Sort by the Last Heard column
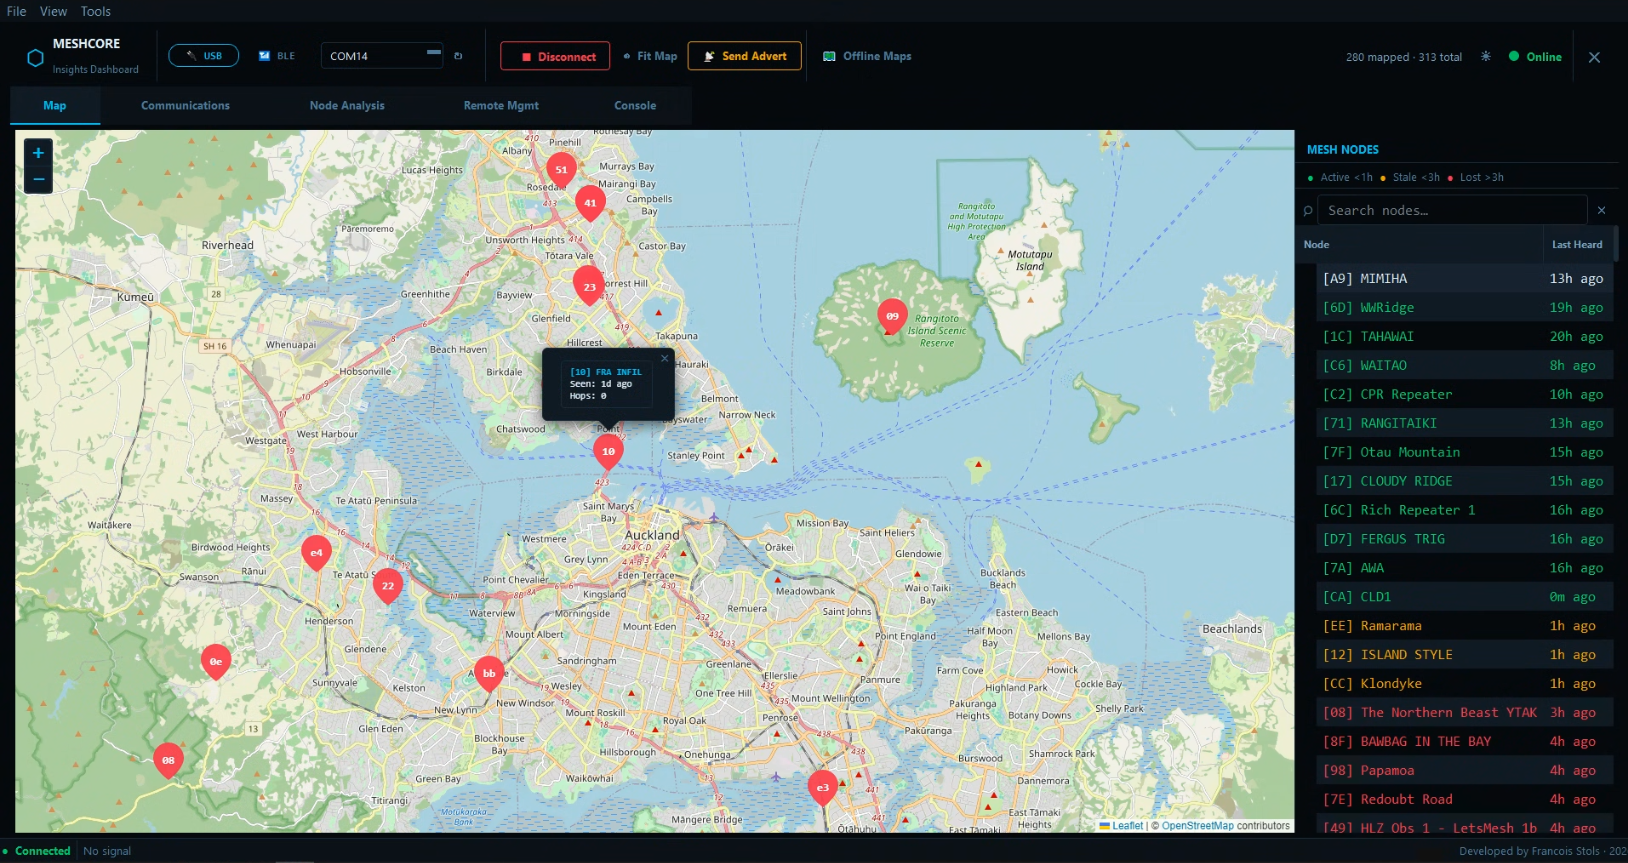Image resolution: width=1628 pixels, height=863 pixels. [1577, 244]
